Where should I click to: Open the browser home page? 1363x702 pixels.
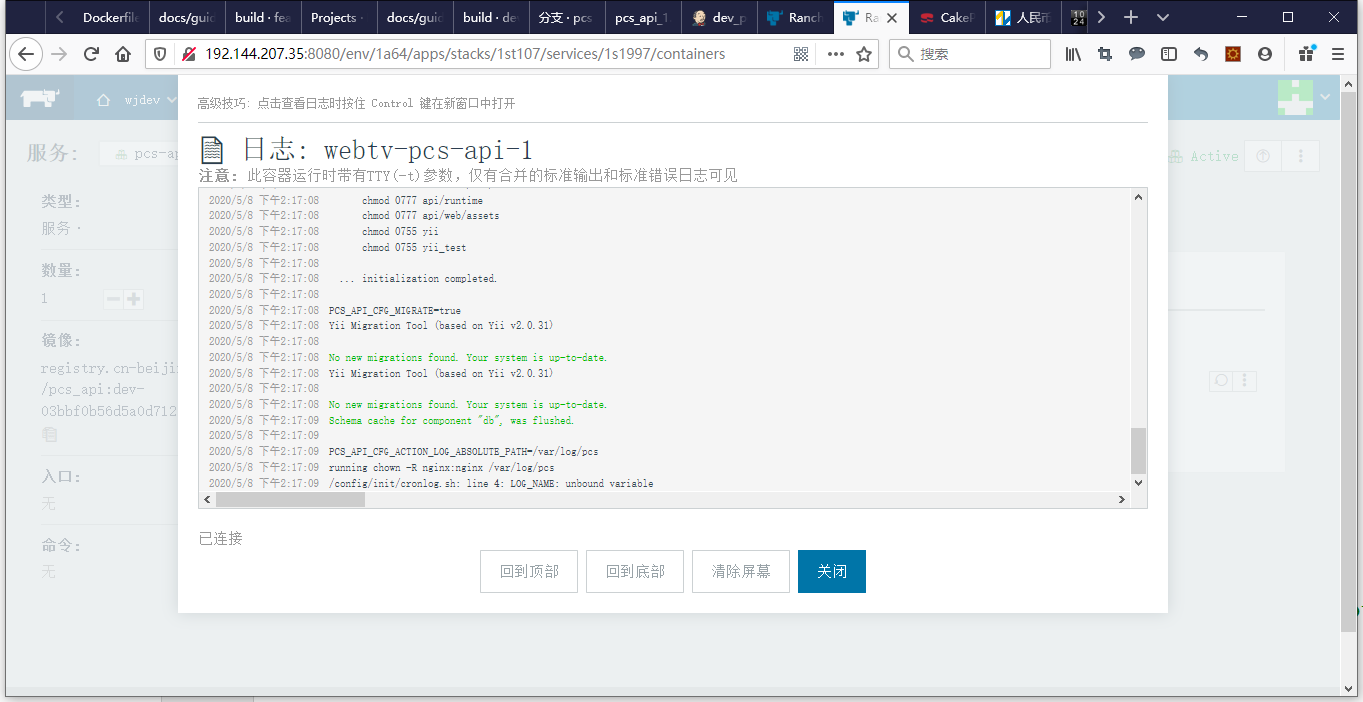123,54
